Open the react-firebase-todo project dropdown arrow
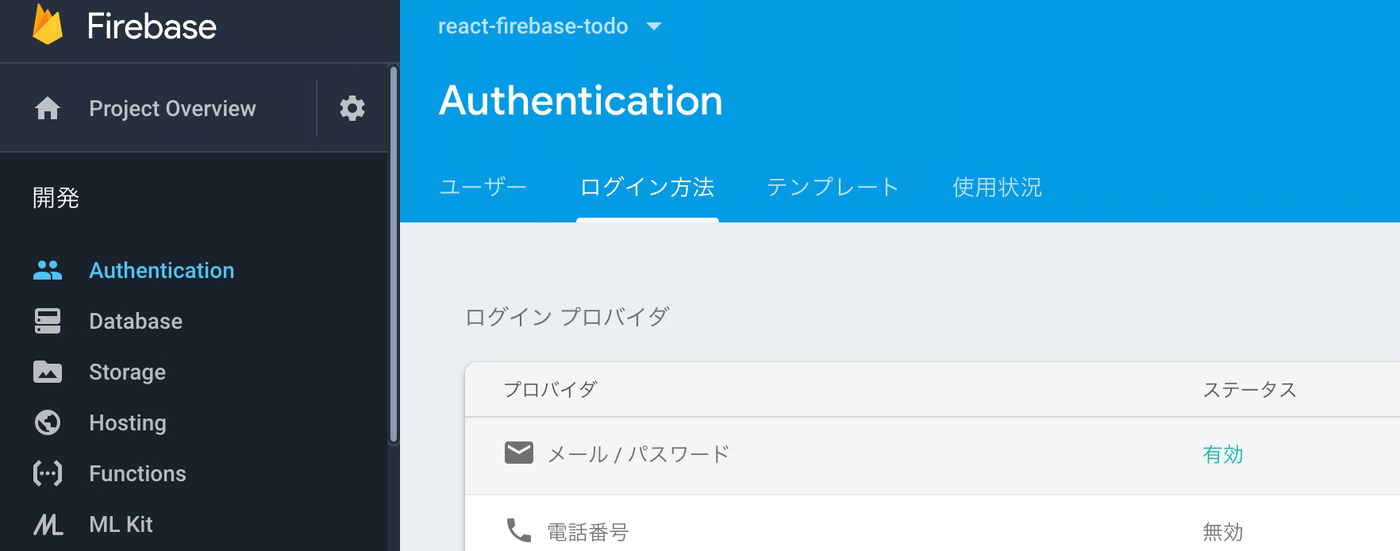The height and width of the screenshot is (551, 1400). tap(654, 26)
